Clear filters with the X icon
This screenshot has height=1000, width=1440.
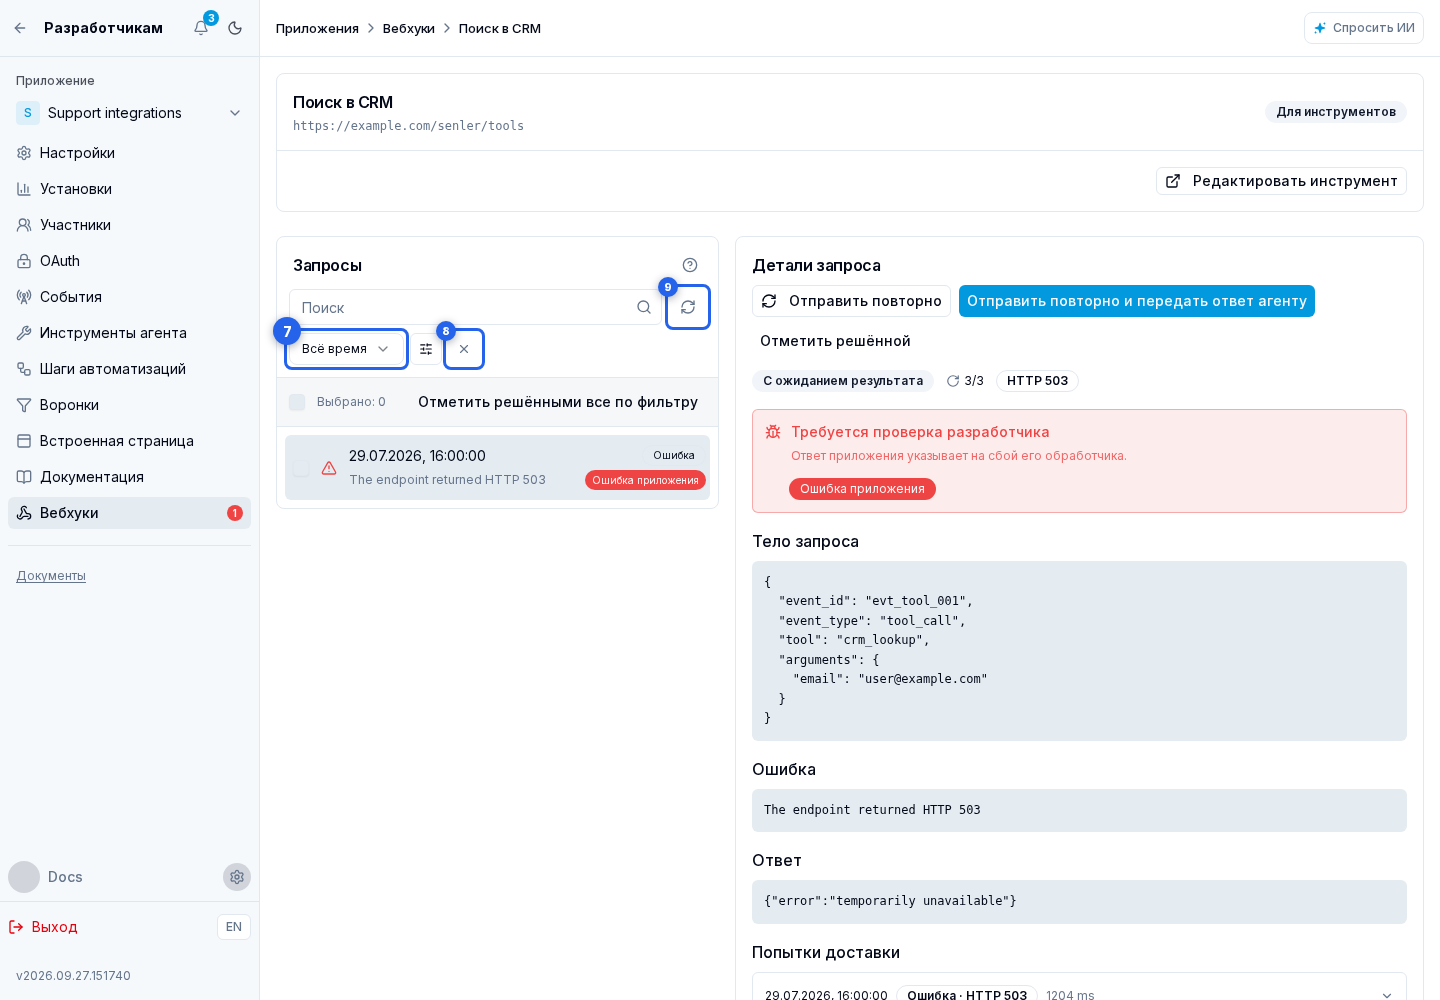464,349
